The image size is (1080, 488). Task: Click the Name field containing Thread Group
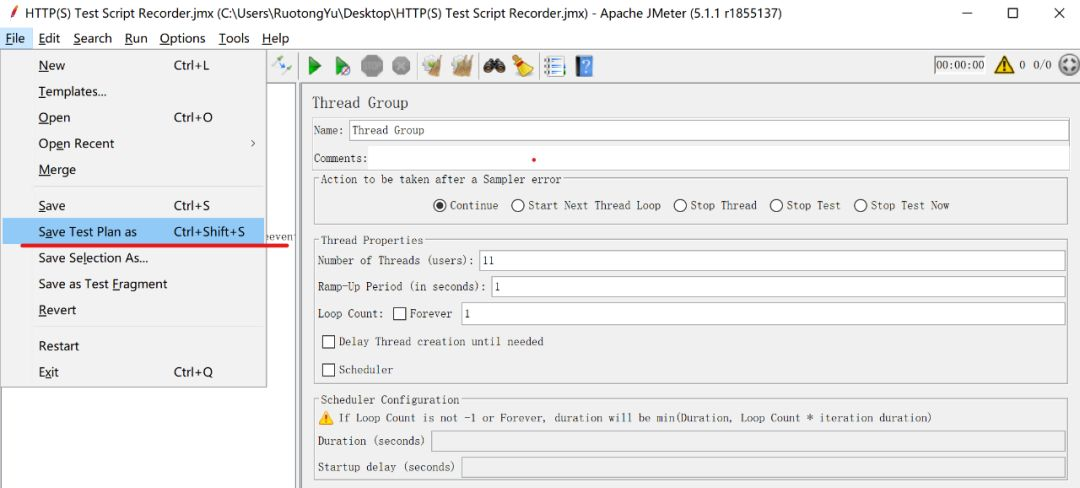(x=709, y=130)
